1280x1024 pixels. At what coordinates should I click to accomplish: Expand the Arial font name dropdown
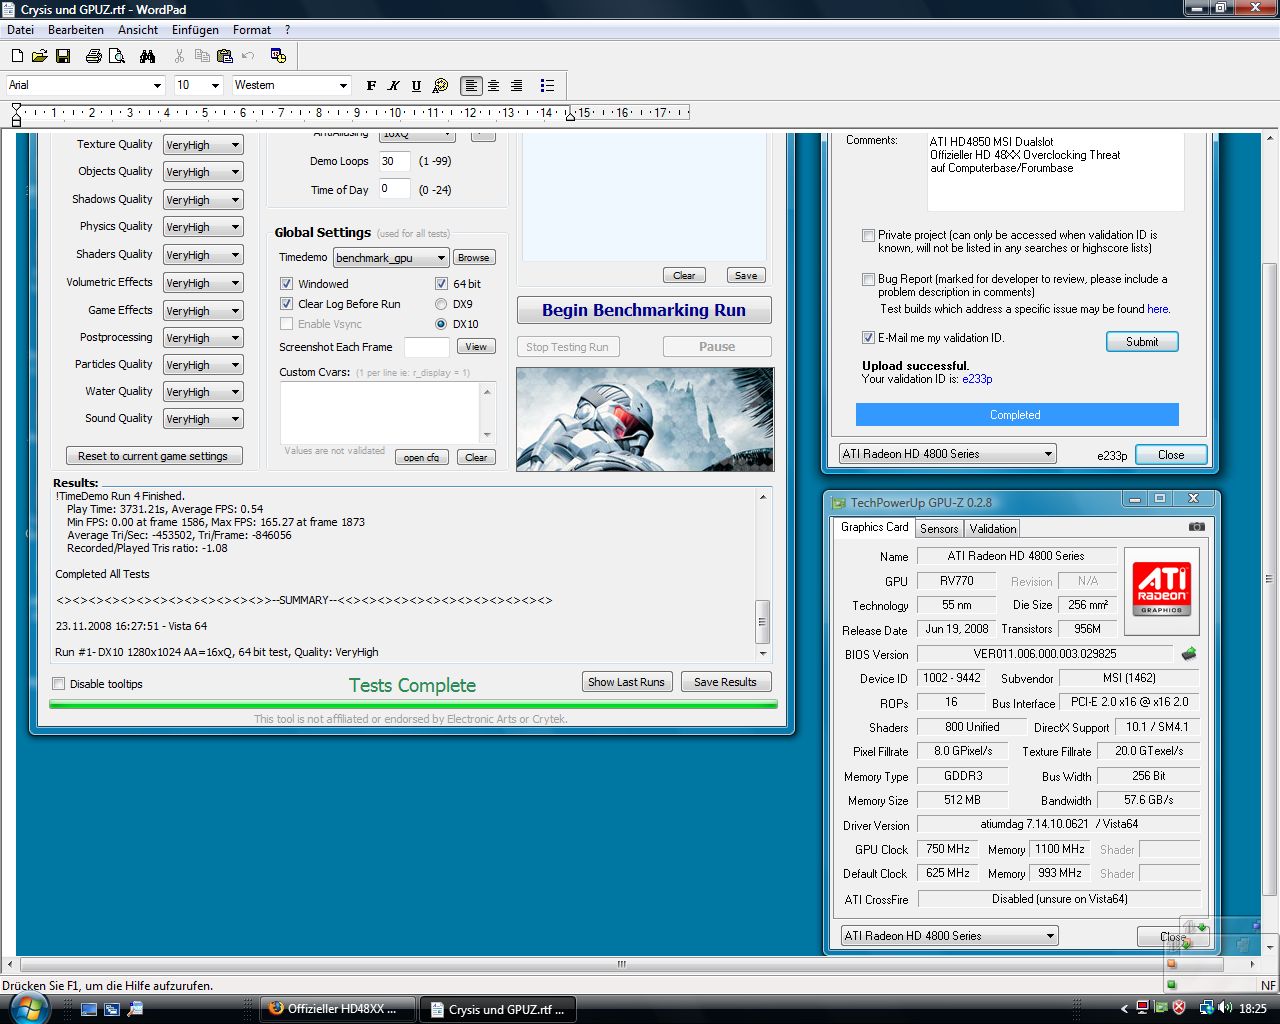pos(157,86)
